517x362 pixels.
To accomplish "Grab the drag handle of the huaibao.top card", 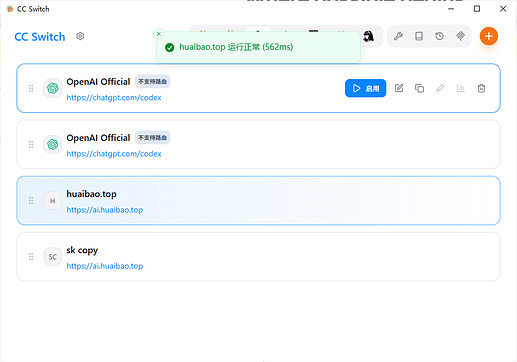I will 31,201.
